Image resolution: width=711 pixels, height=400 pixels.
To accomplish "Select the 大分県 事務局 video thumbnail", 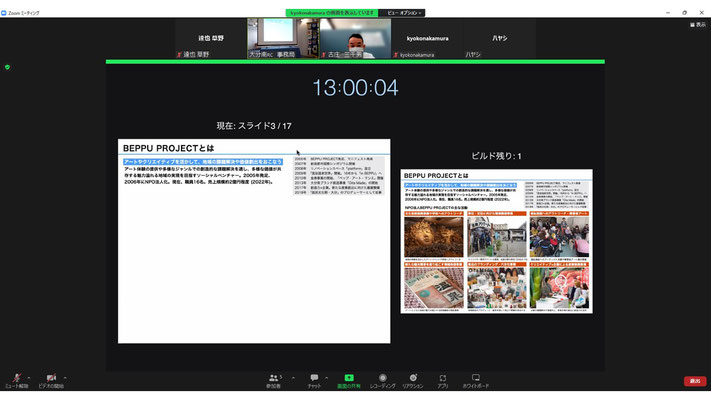I will click(283, 38).
